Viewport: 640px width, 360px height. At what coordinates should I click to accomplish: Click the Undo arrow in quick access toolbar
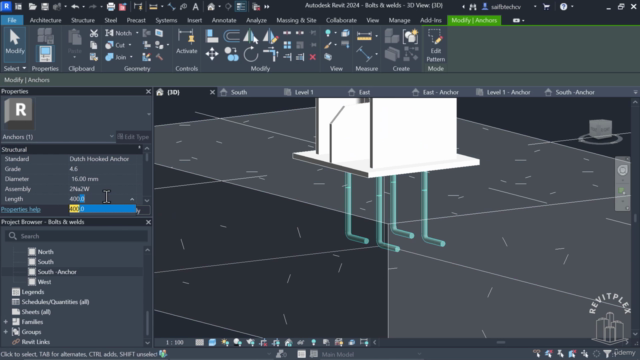point(75,7)
